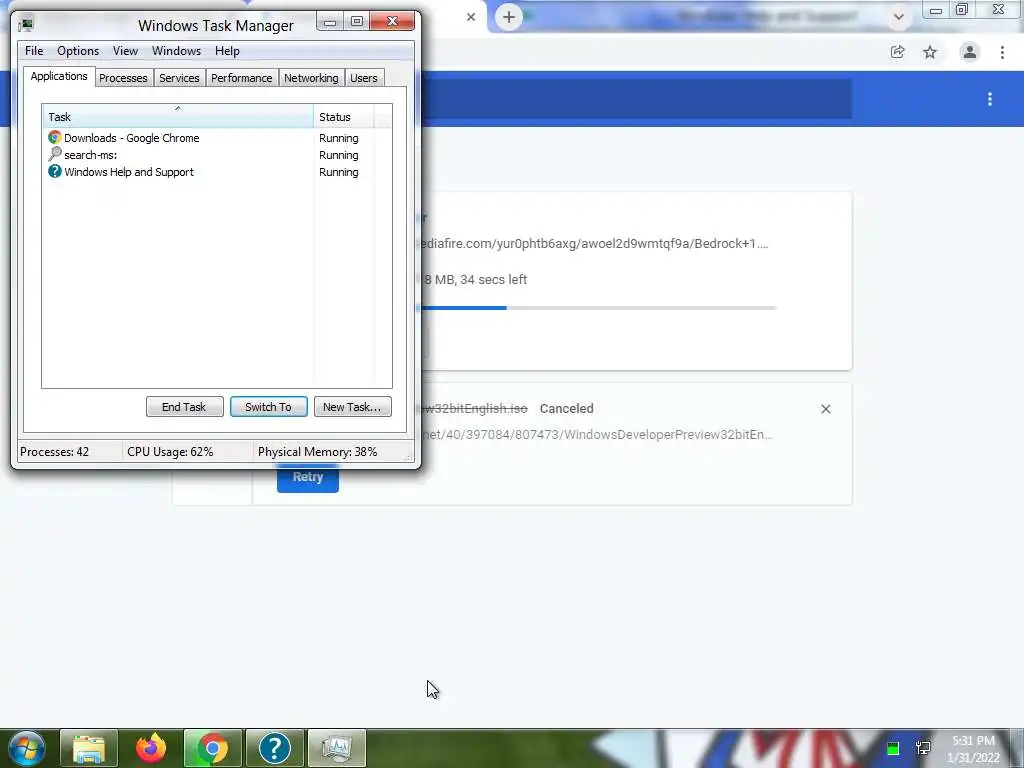Bookmark this page with the star icon
The image size is (1024, 768).
point(930,52)
